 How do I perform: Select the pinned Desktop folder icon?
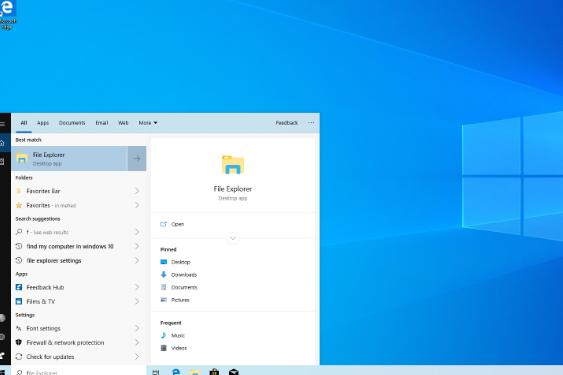click(164, 262)
